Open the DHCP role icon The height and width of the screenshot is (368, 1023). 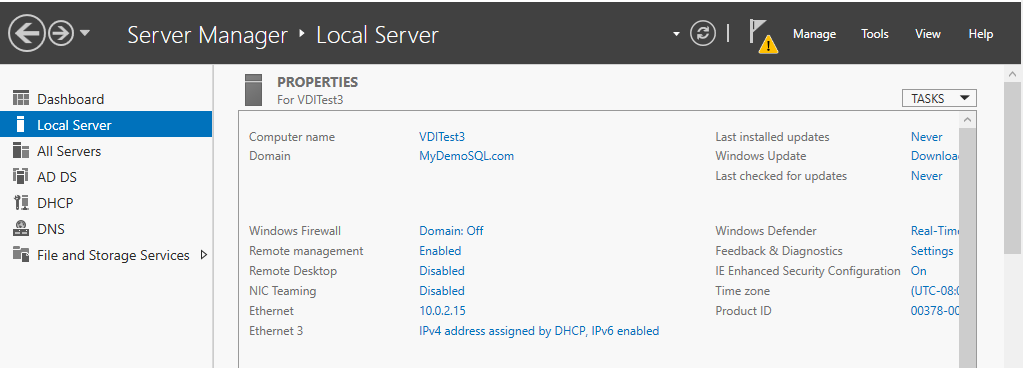21,203
